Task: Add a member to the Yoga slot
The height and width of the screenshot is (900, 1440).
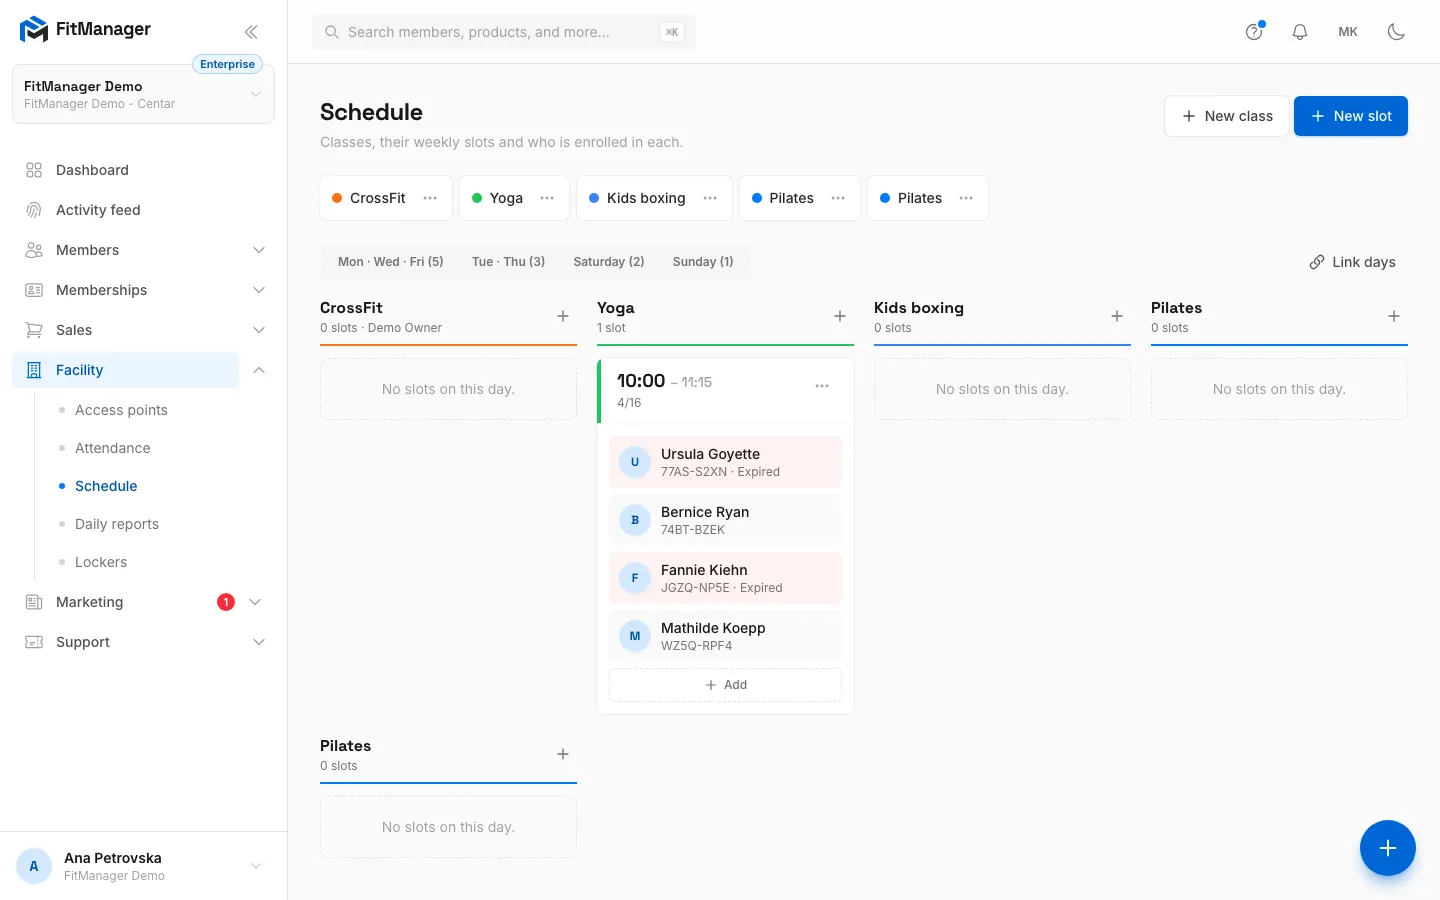Action: [x=725, y=685]
